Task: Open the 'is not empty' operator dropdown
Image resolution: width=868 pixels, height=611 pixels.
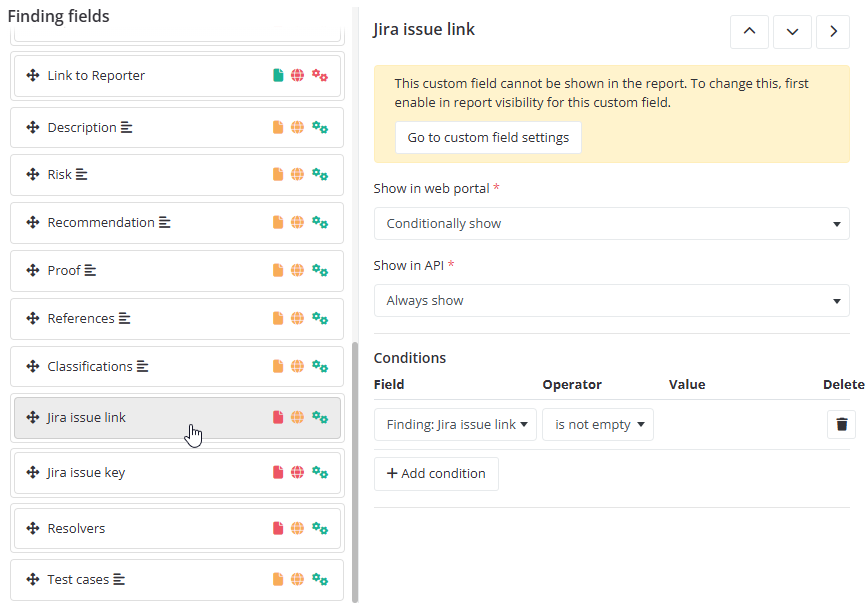Action: [x=598, y=424]
